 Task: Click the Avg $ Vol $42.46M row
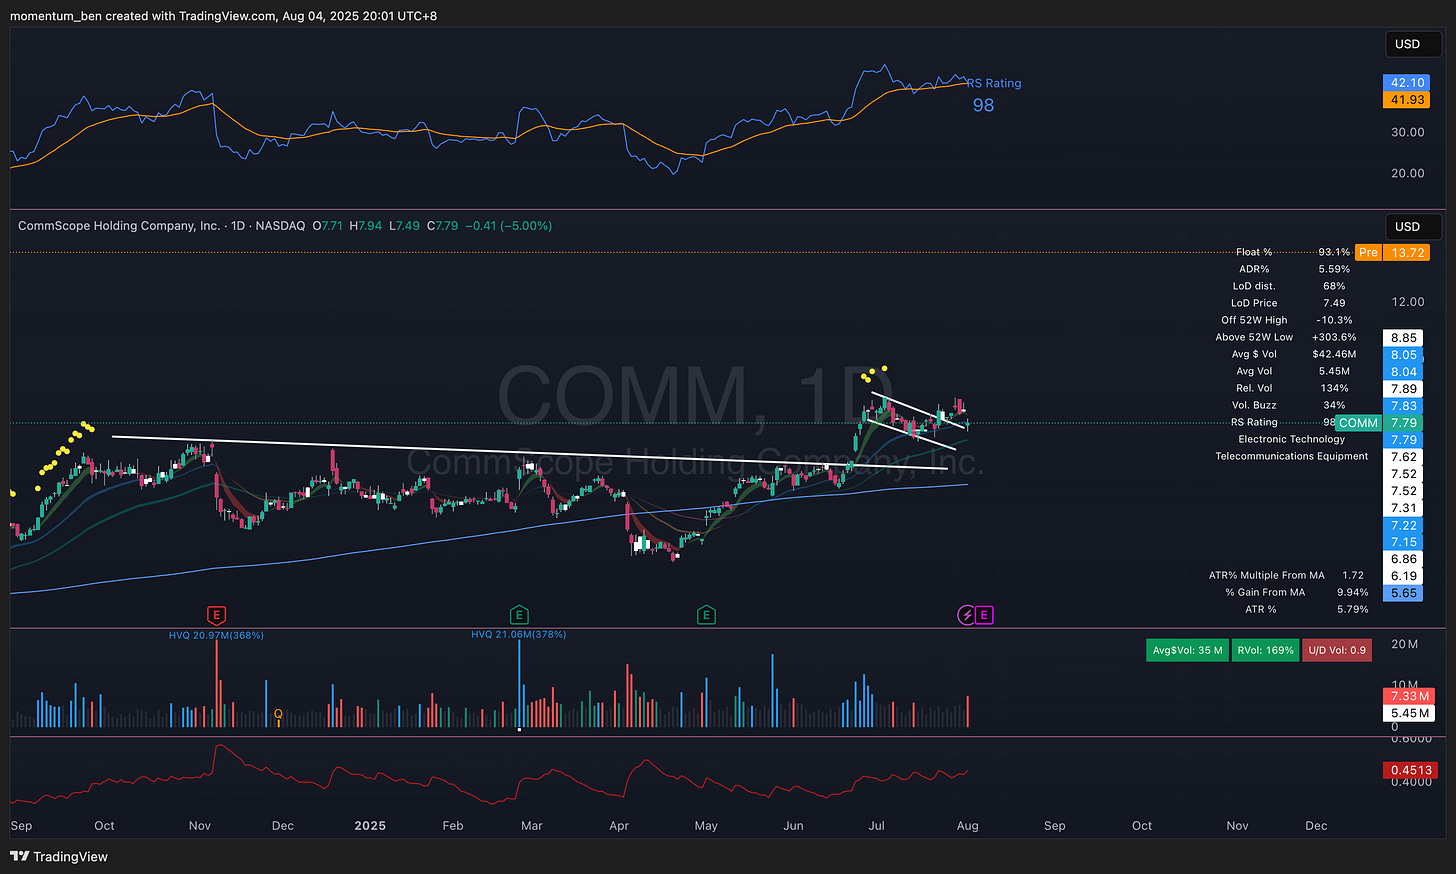pos(1294,354)
